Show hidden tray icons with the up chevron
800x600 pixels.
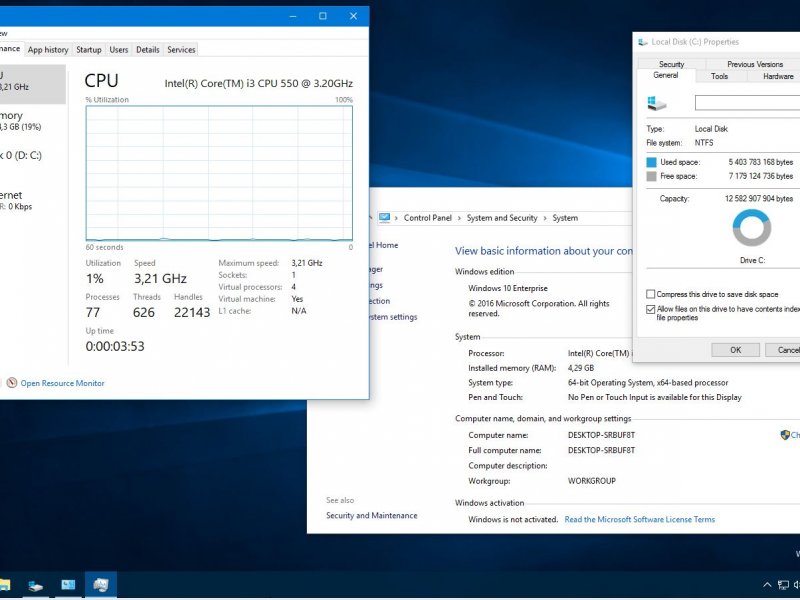[767, 585]
